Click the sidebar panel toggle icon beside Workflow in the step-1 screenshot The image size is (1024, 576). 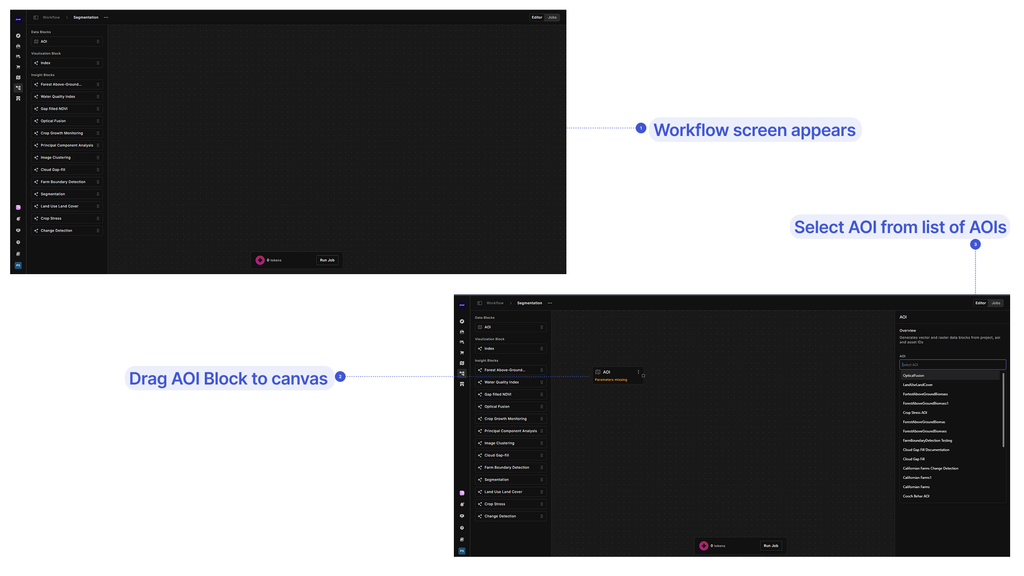click(x=36, y=18)
